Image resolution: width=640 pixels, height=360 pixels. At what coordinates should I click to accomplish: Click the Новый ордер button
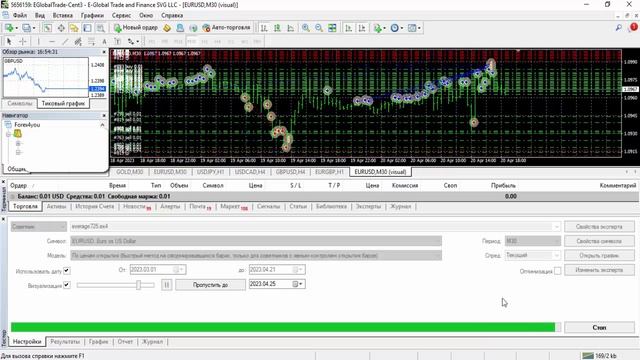tap(136, 28)
